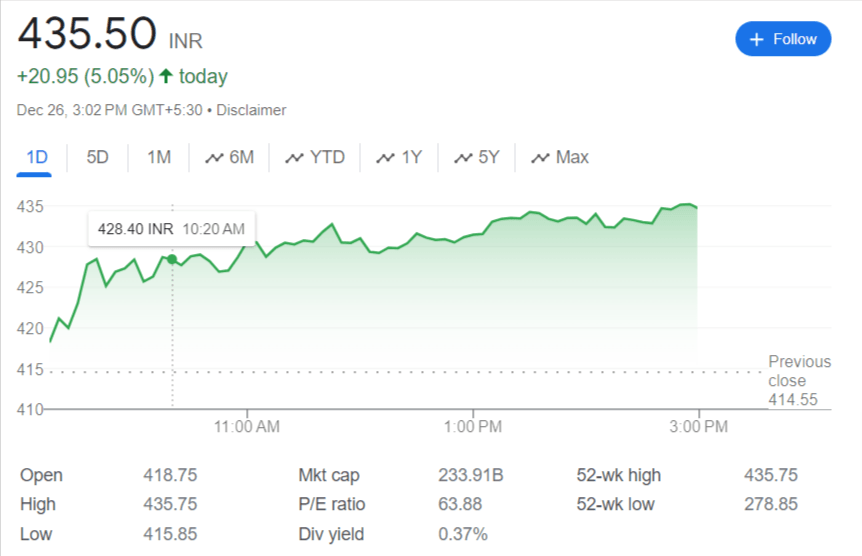
Task: Switch to the 1M tab
Action: (159, 157)
